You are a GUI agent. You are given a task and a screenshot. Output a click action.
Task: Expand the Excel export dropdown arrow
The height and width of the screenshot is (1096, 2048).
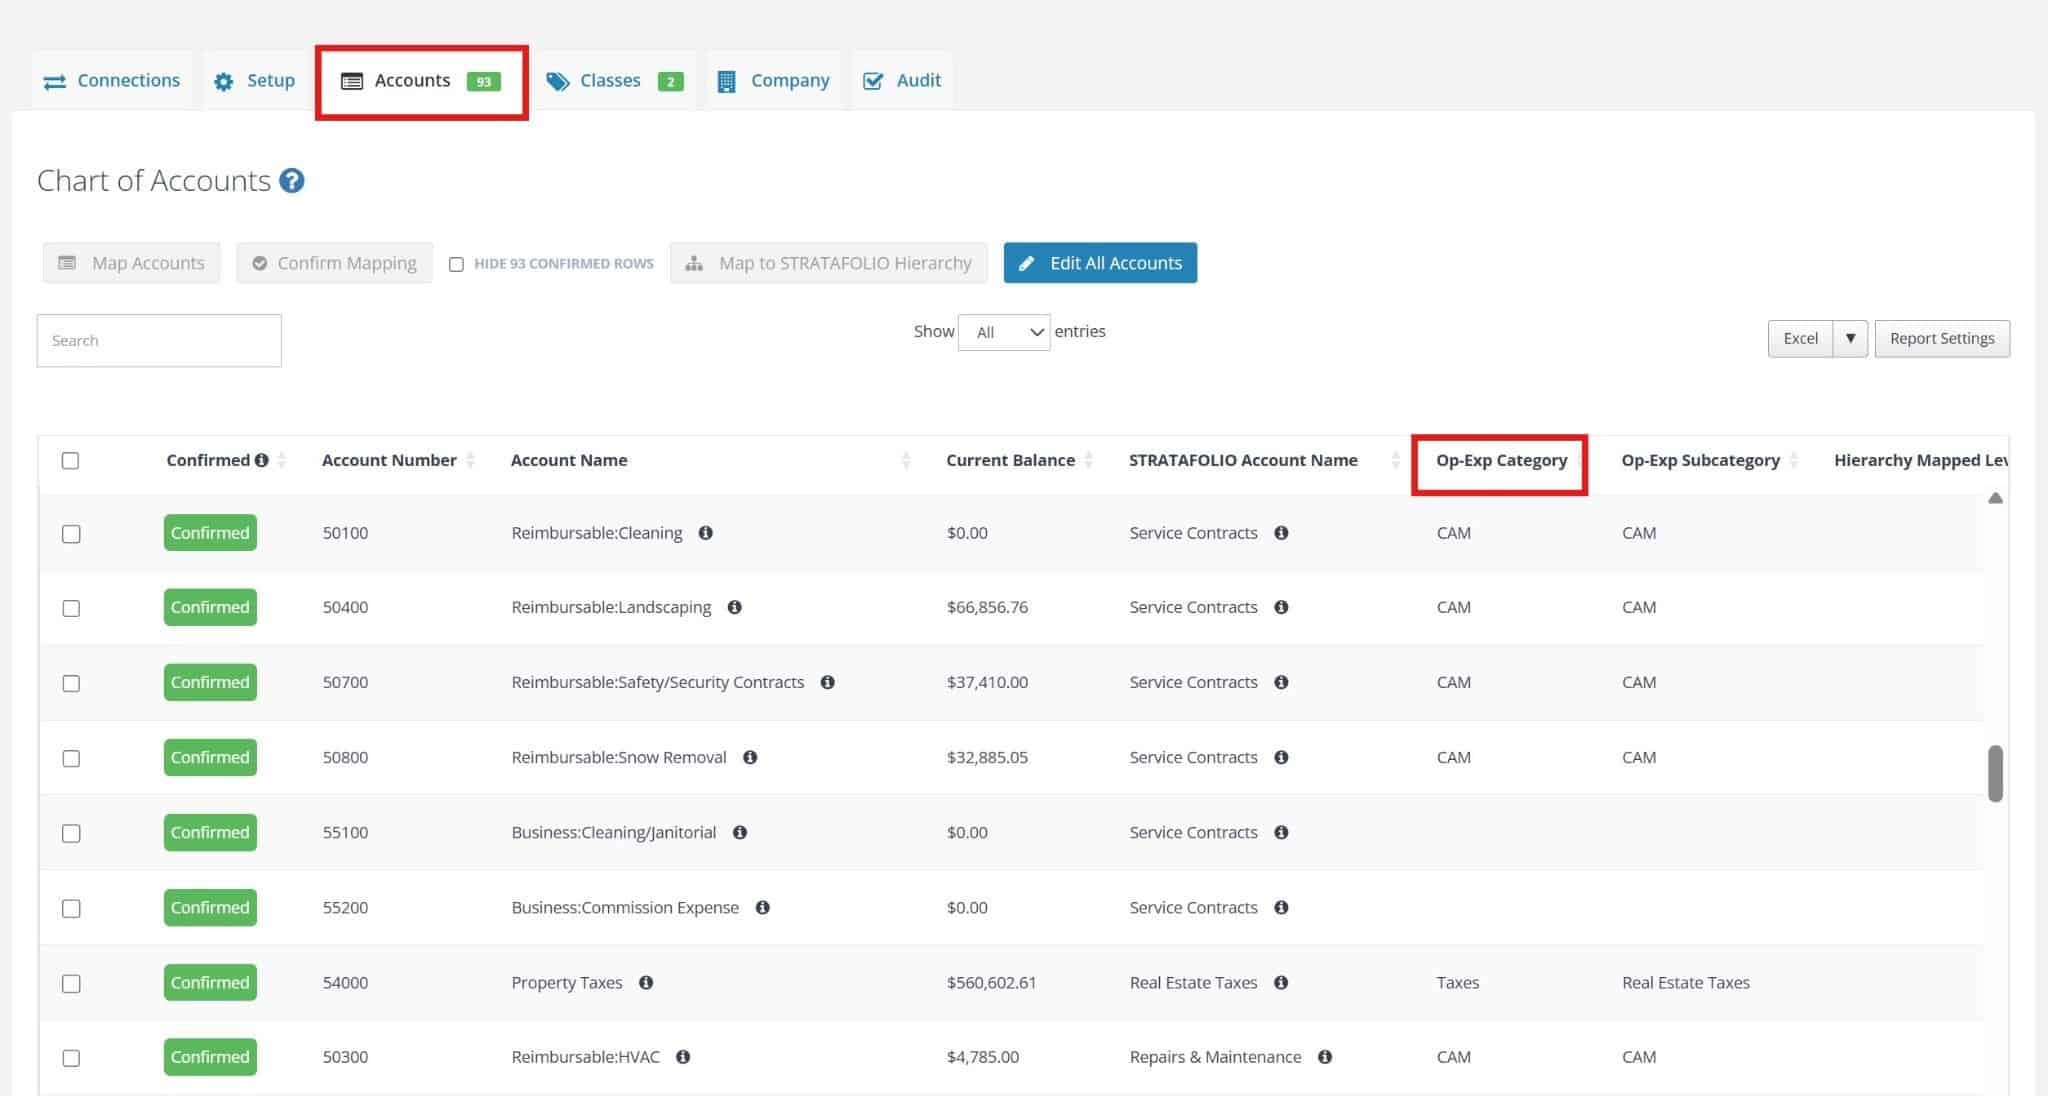(x=1850, y=338)
